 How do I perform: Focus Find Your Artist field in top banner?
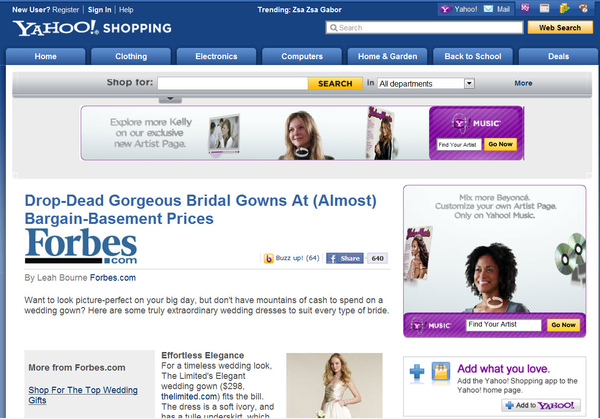point(459,145)
